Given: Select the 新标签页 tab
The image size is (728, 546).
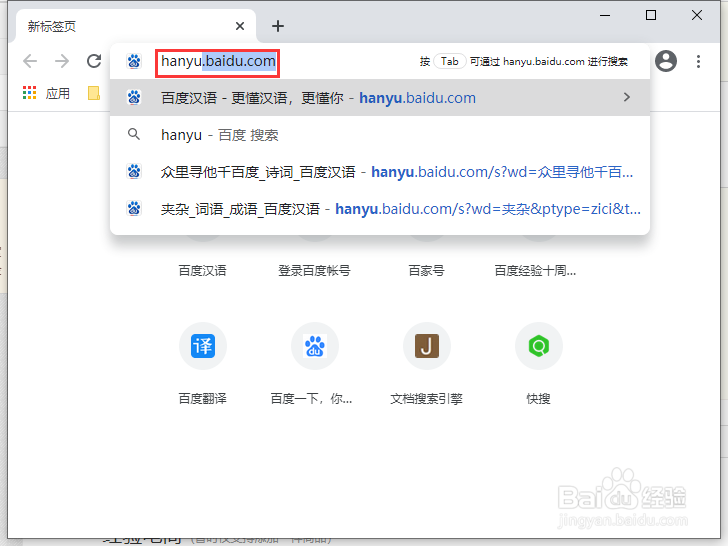Looking at the screenshot, I should click(x=136, y=26).
